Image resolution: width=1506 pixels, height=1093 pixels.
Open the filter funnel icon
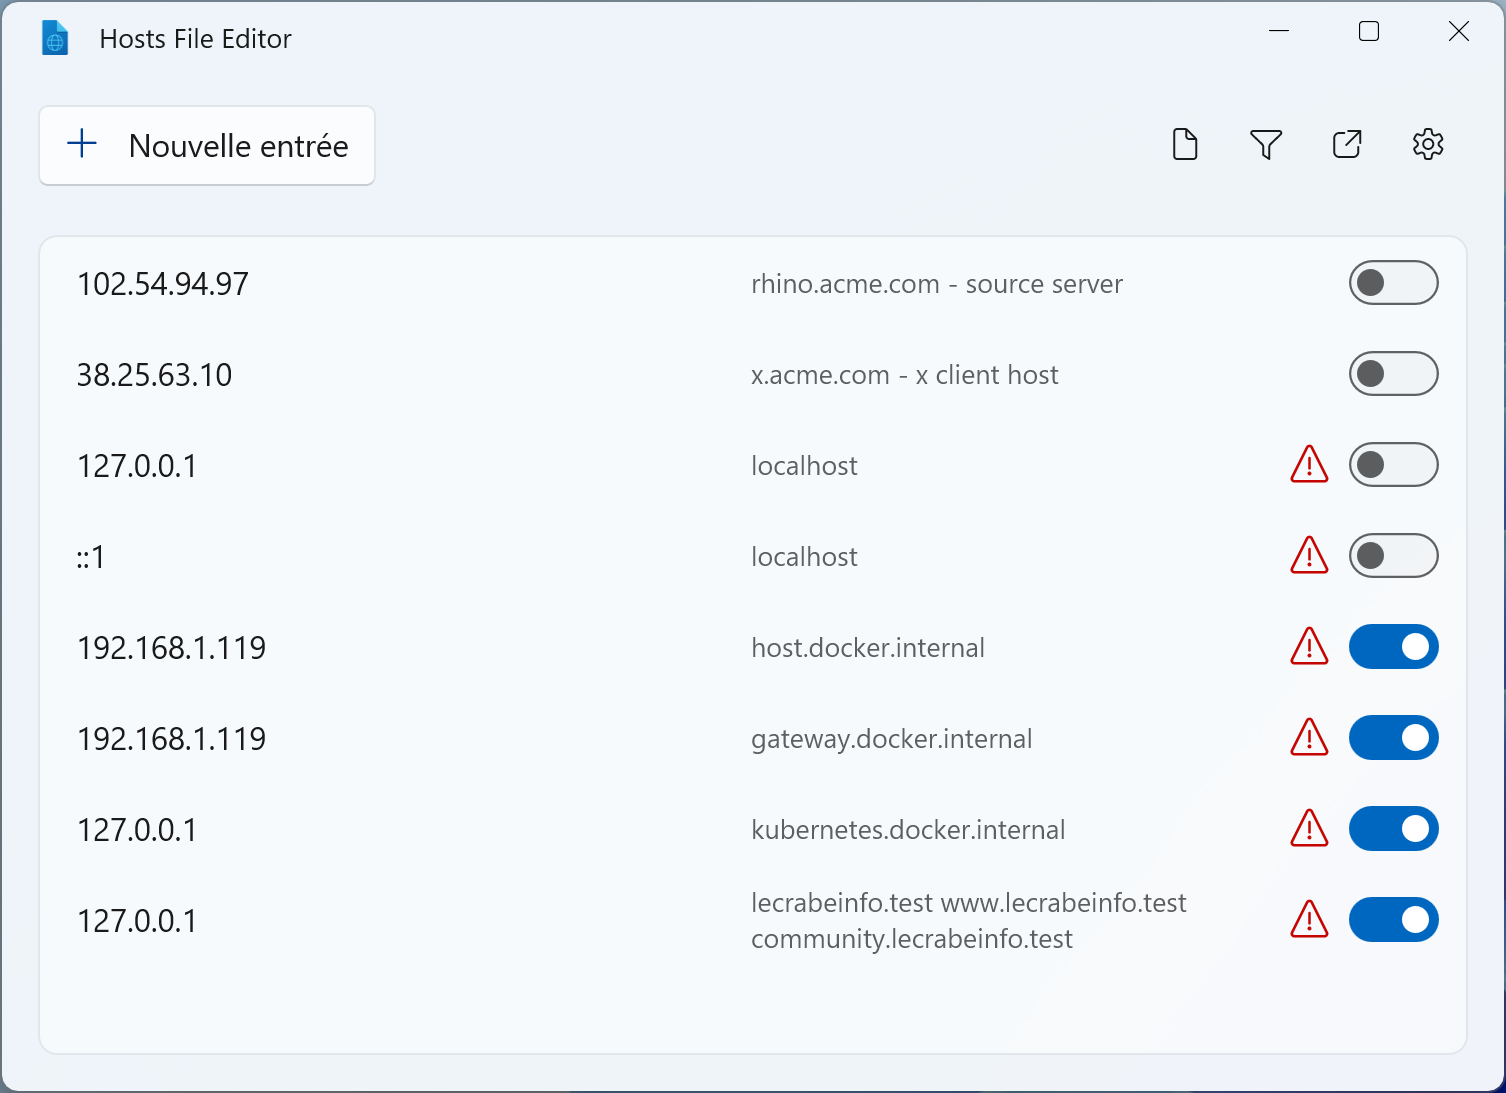tap(1266, 145)
